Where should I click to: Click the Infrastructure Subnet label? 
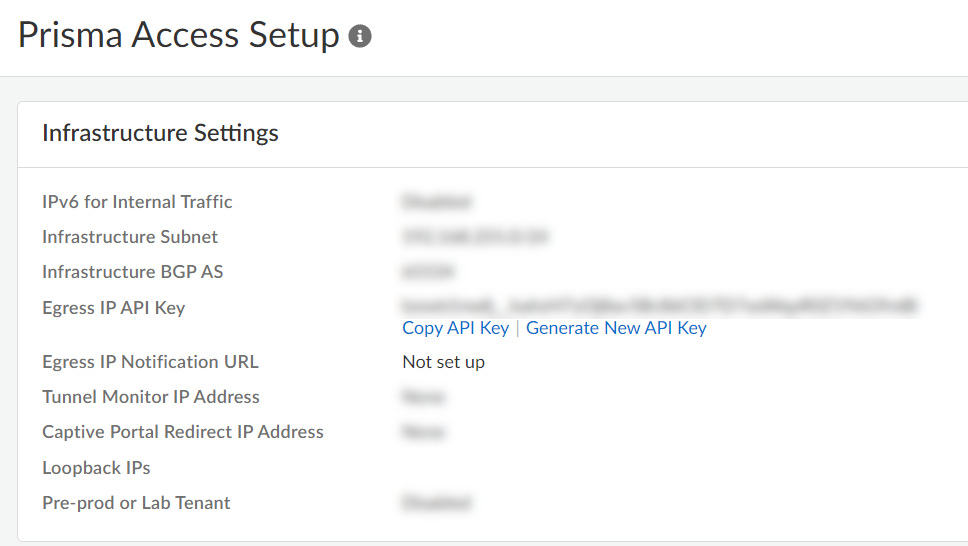tap(130, 237)
